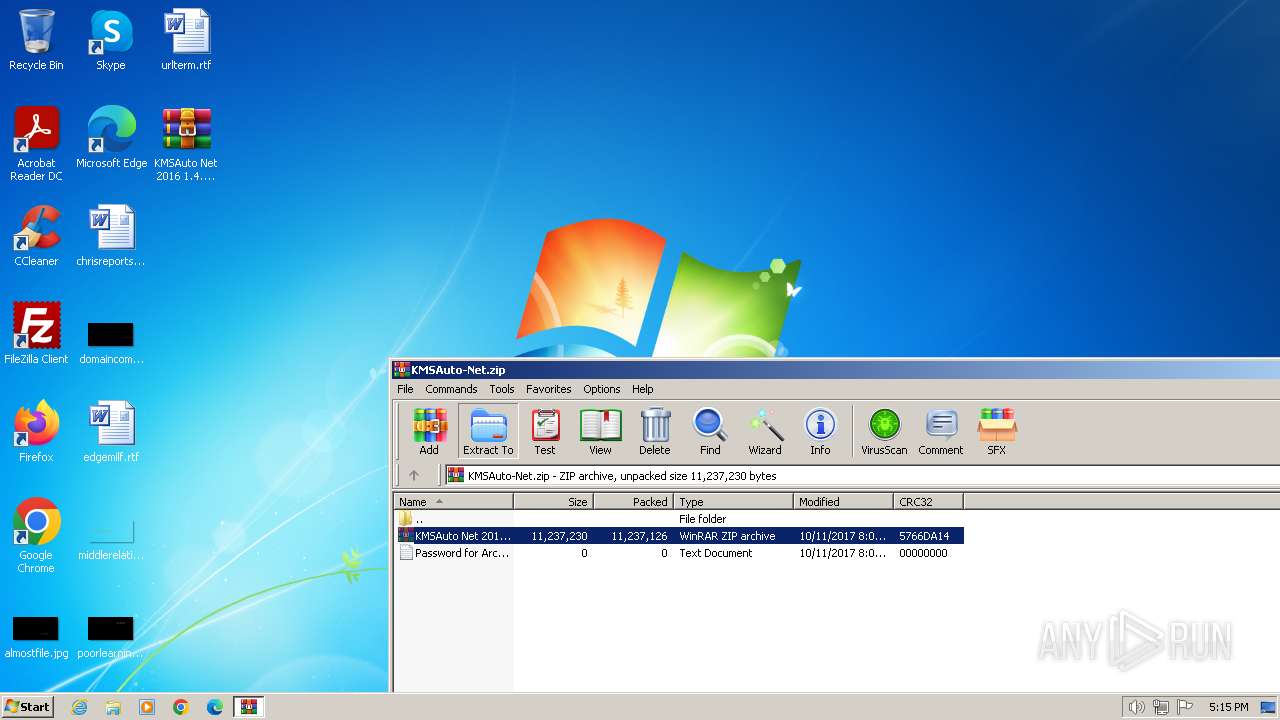Select the poorlearnin... desktop file
The image size is (1280, 720).
pyautogui.click(x=111, y=636)
